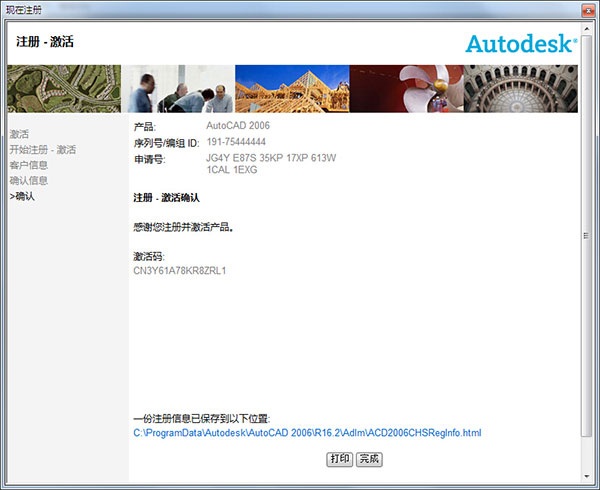Click the scrollbar down arrow

pyautogui.click(x=587, y=476)
